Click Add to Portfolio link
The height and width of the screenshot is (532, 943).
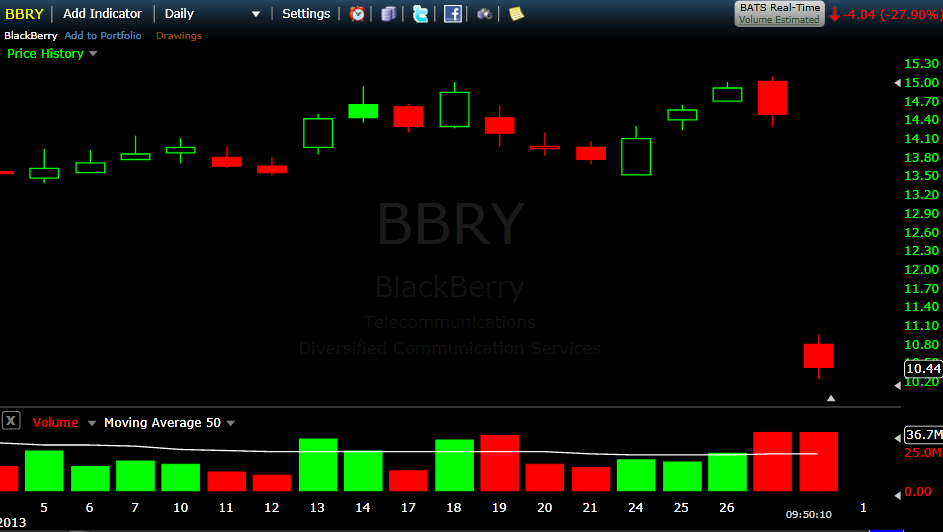click(103, 35)
